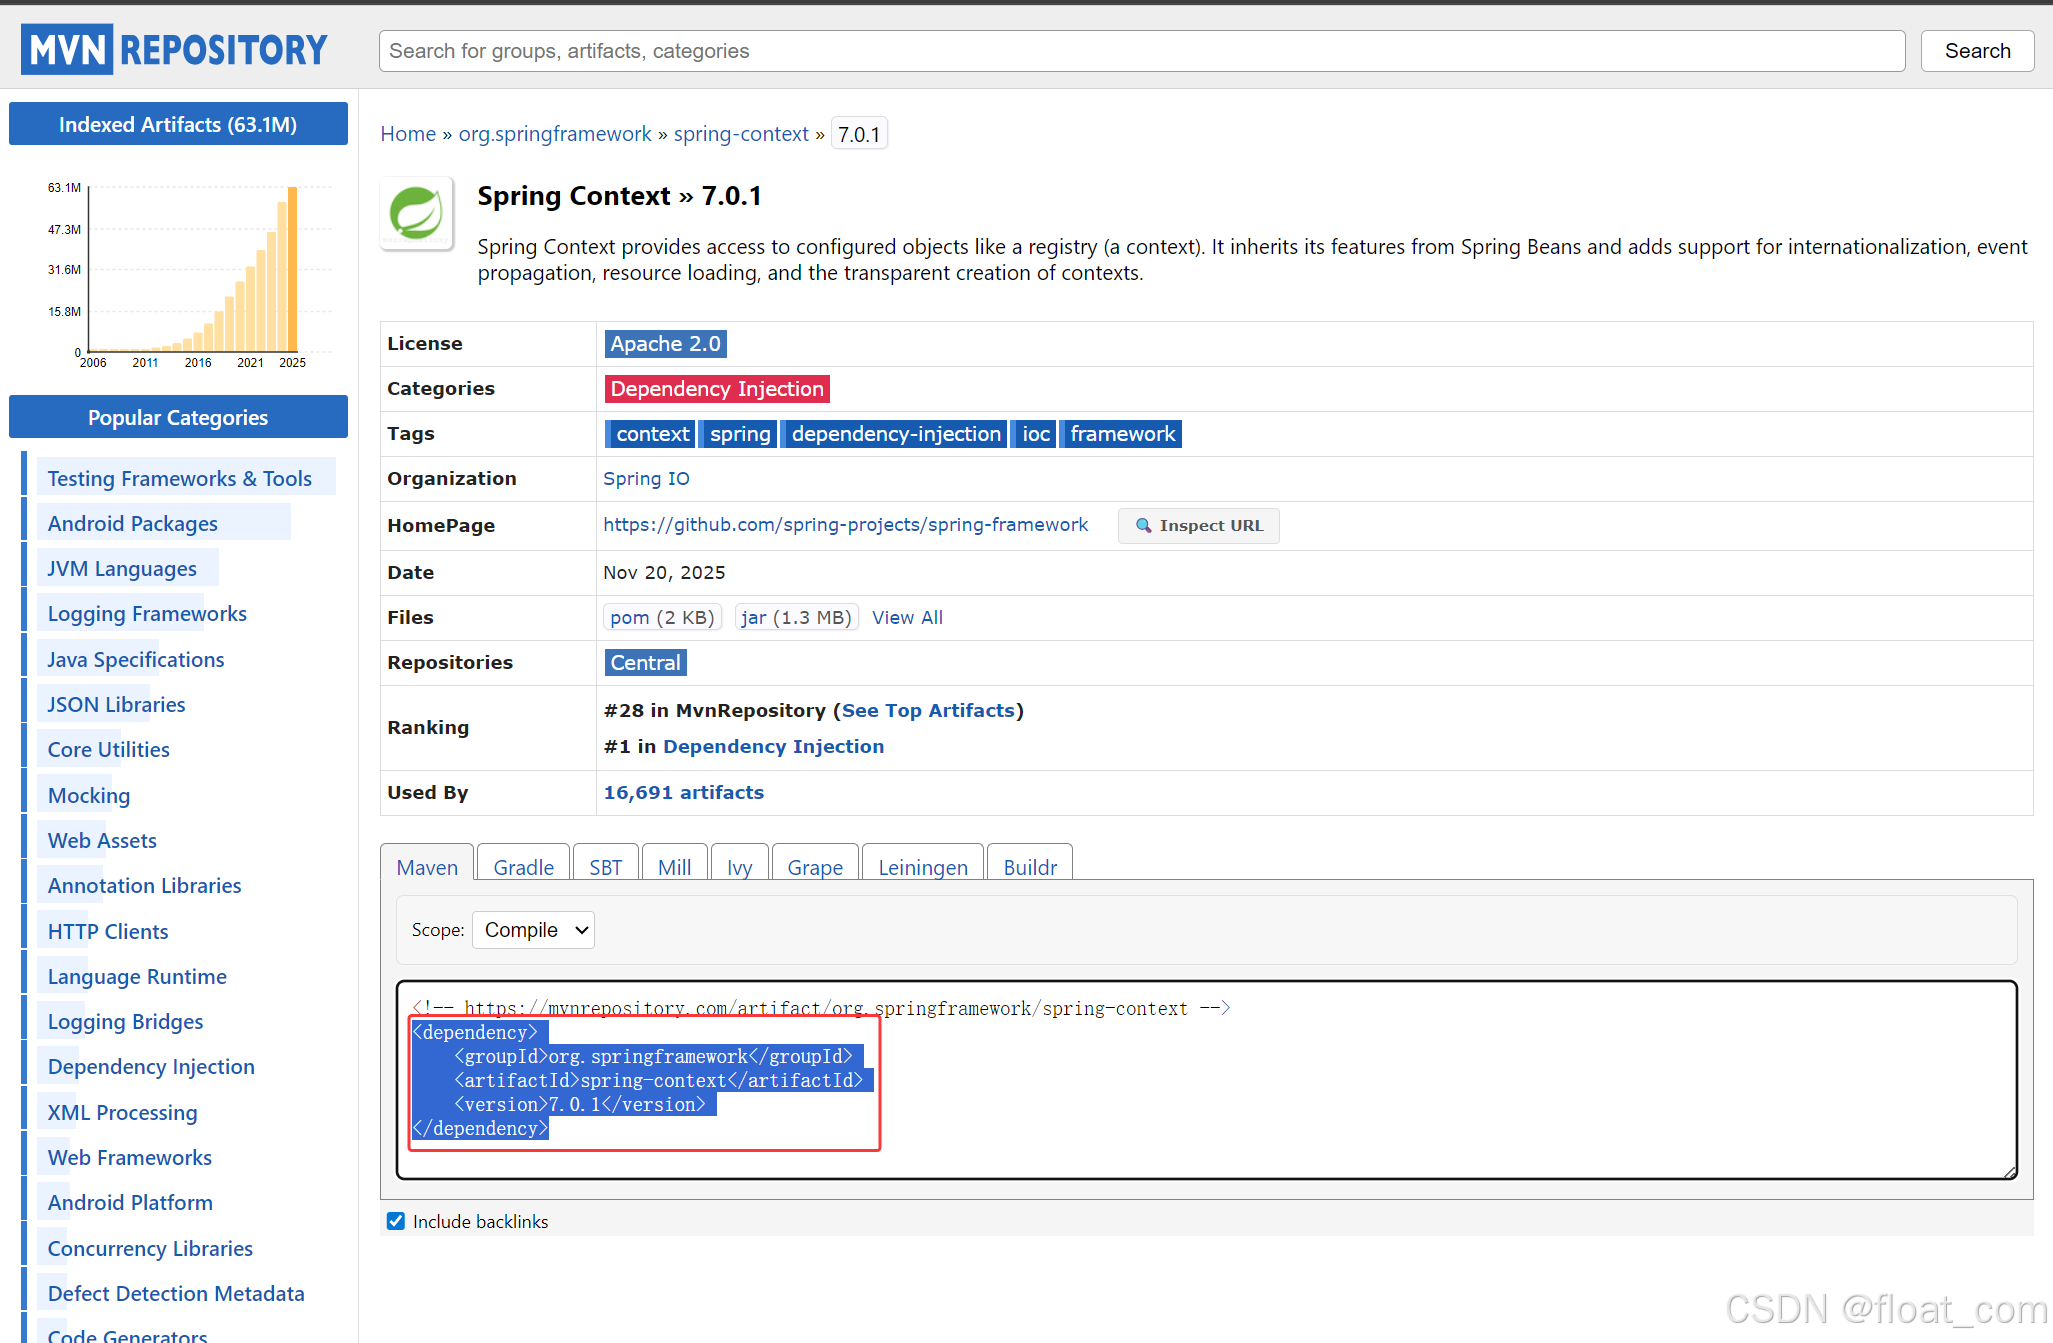
Task: Click the Spring leaf logo icon
Action: coord(416,213)
